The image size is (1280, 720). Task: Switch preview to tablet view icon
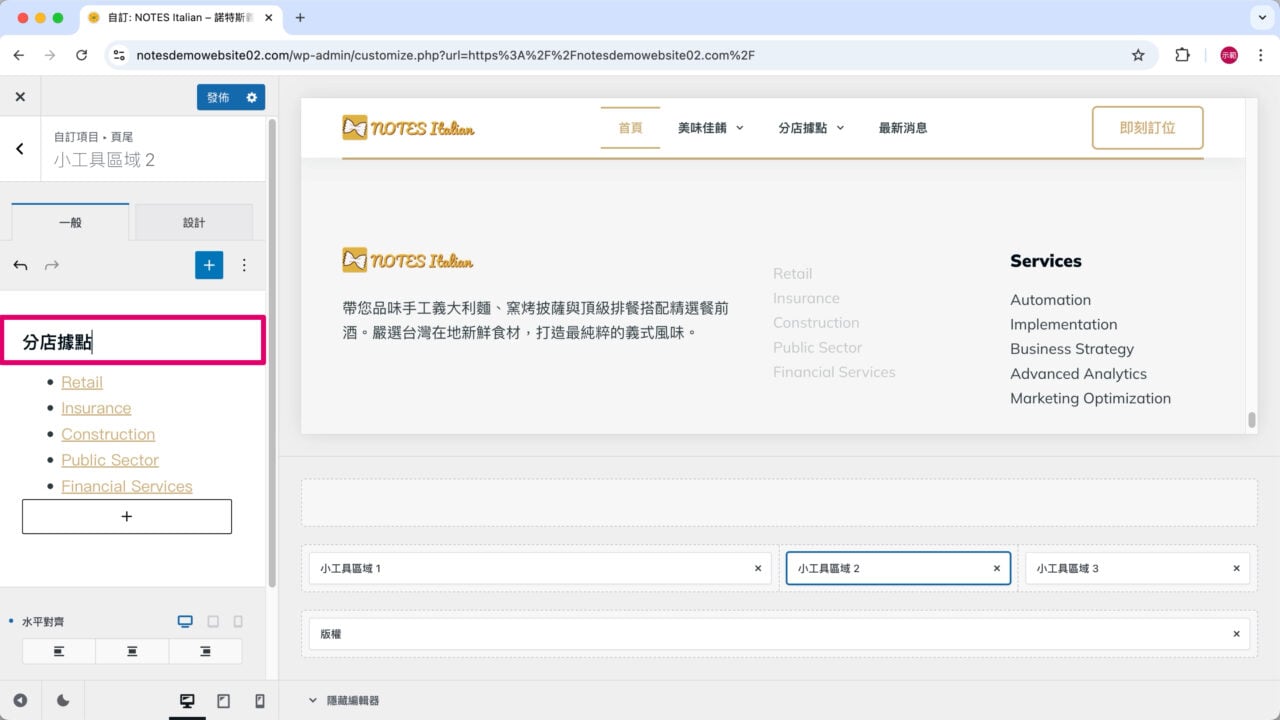tap(223, 700)
